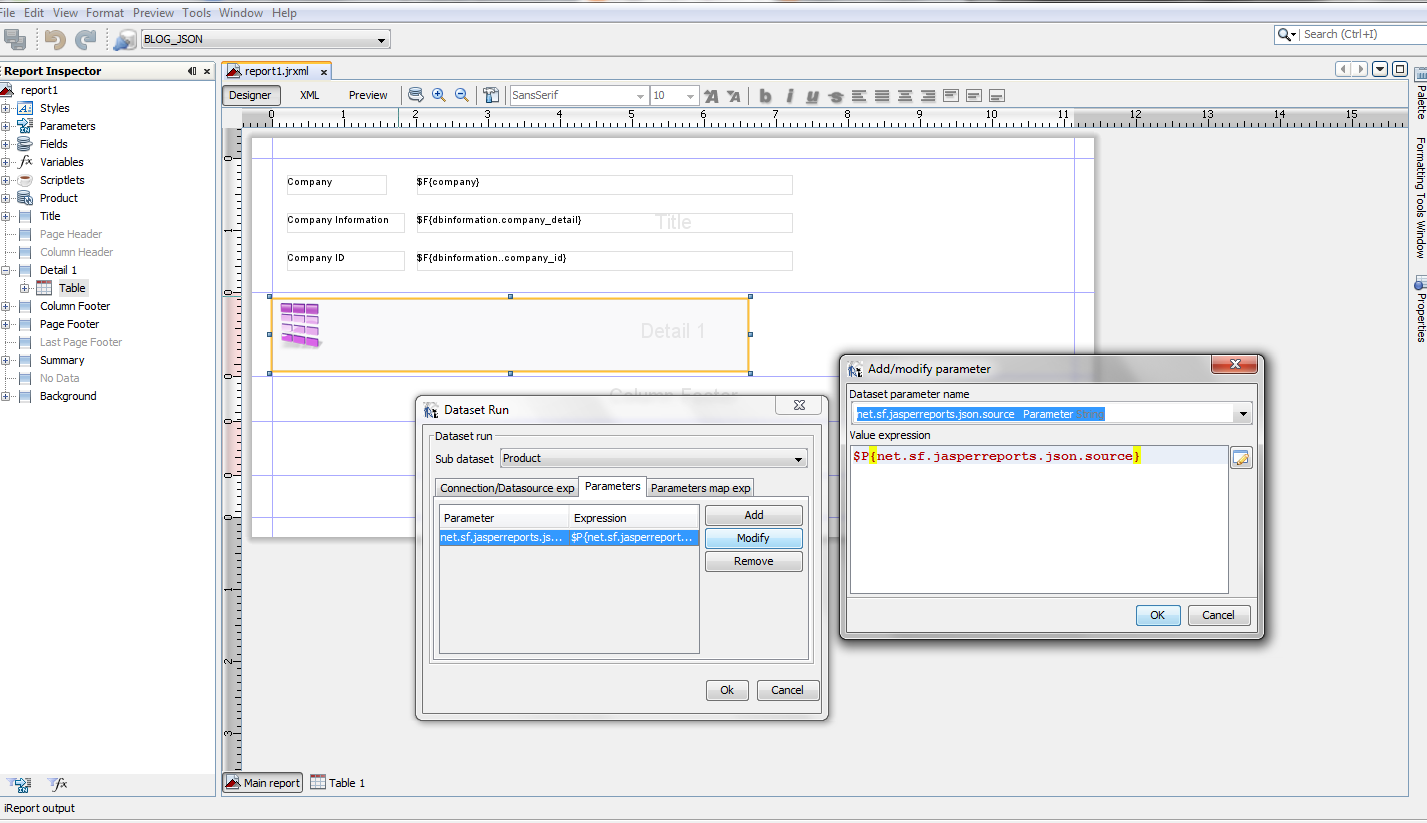Align text to bottom

pos(997,96)
